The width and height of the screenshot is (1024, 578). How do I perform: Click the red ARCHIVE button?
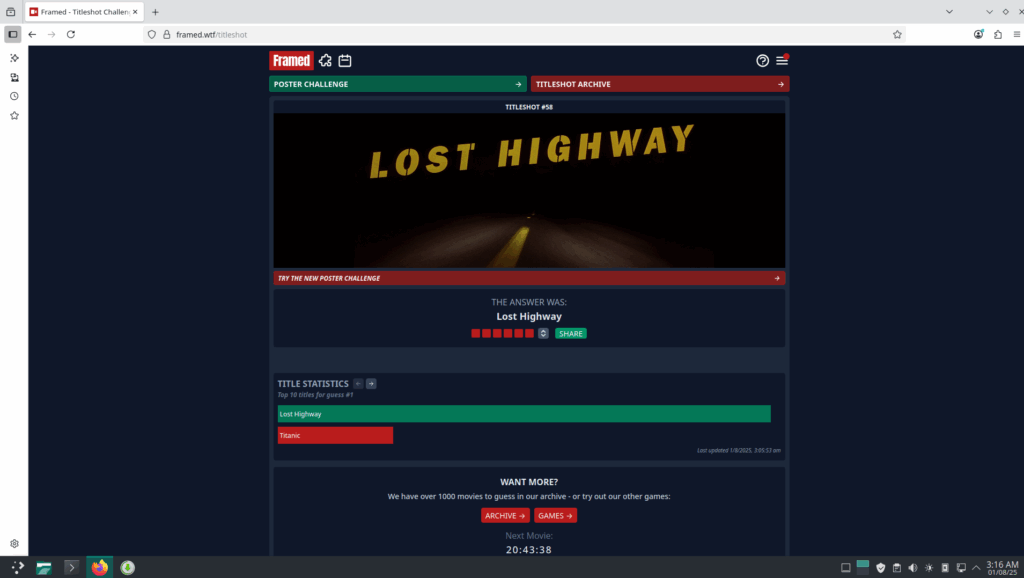click(x=505, y=516)
